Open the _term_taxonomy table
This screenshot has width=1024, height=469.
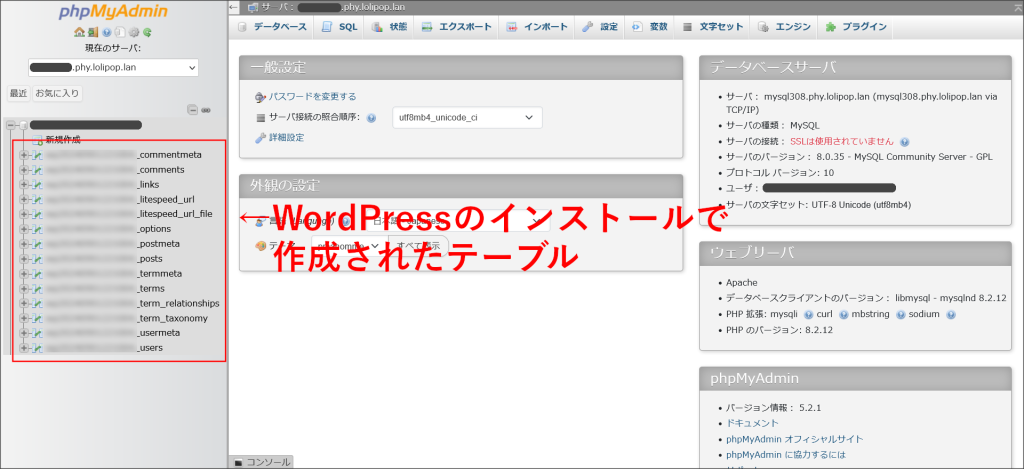[x=172, y=319]
